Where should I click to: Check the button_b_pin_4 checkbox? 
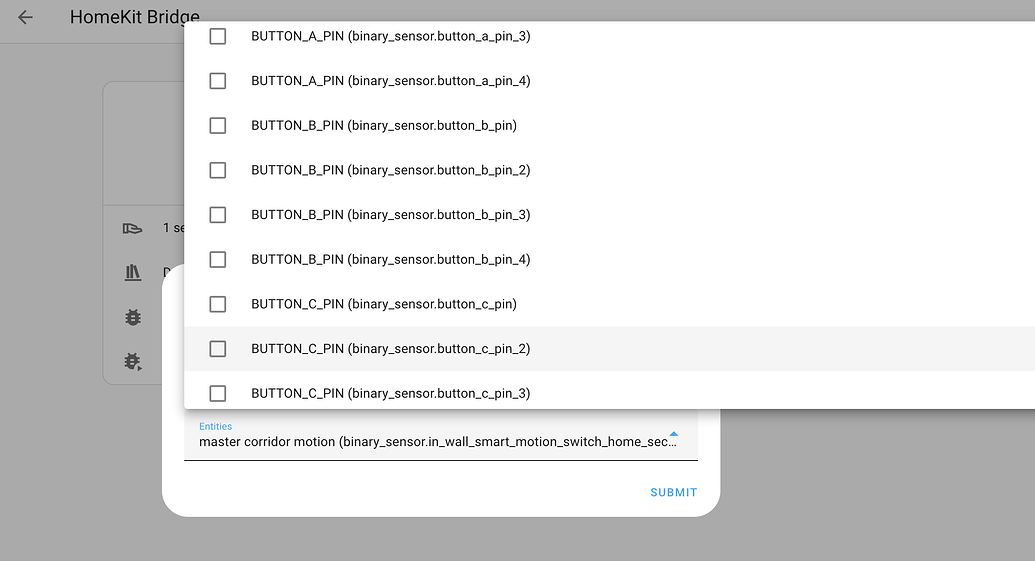[x=218, y=259]
